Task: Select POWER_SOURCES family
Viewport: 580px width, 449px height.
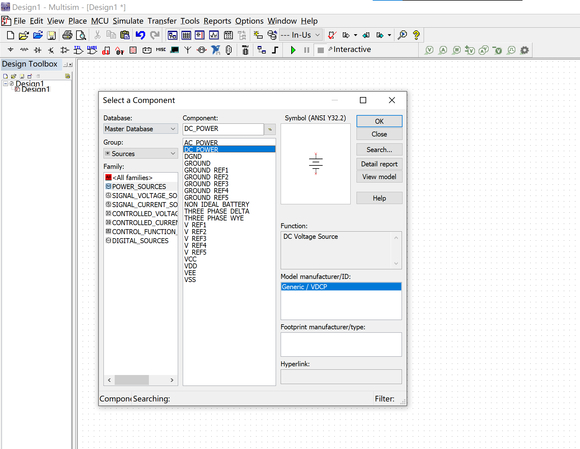Action: [141, 186]
